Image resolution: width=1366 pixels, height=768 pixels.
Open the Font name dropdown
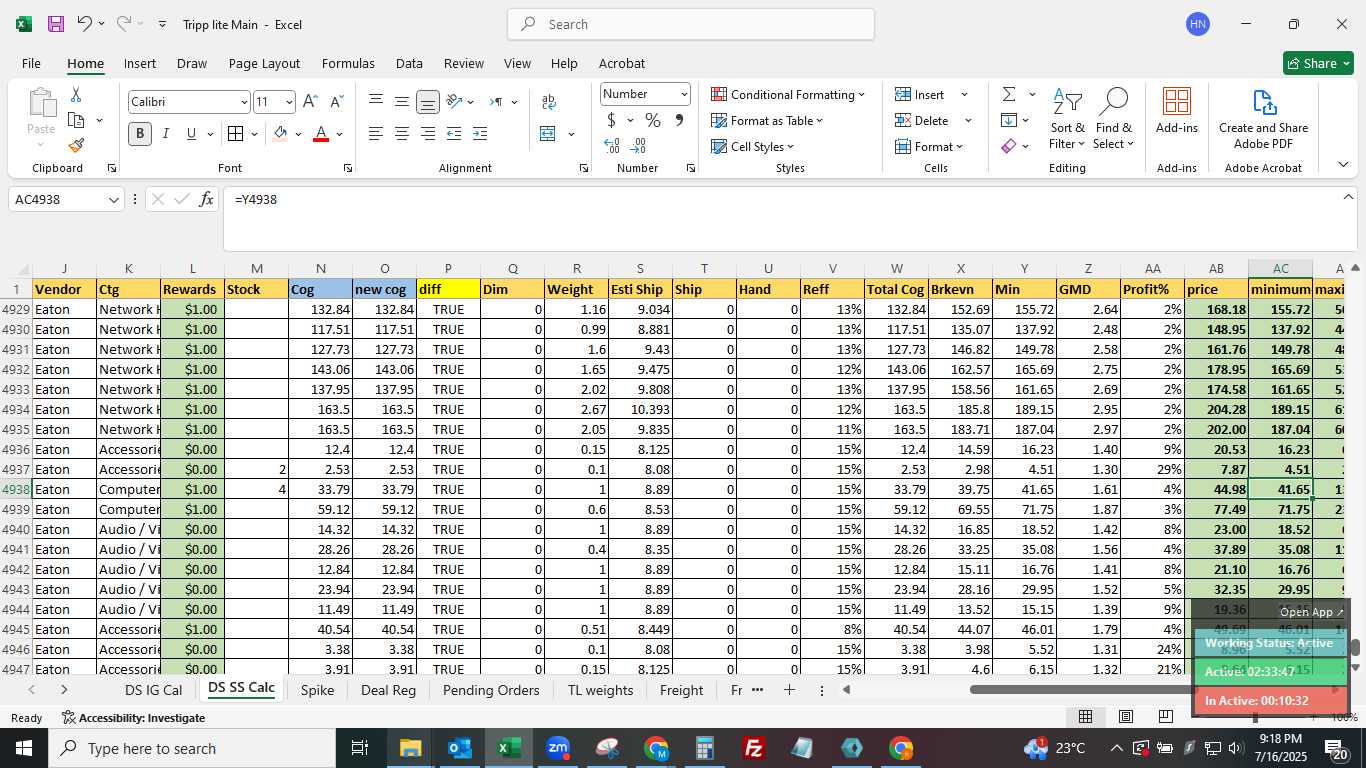point(244,102)
